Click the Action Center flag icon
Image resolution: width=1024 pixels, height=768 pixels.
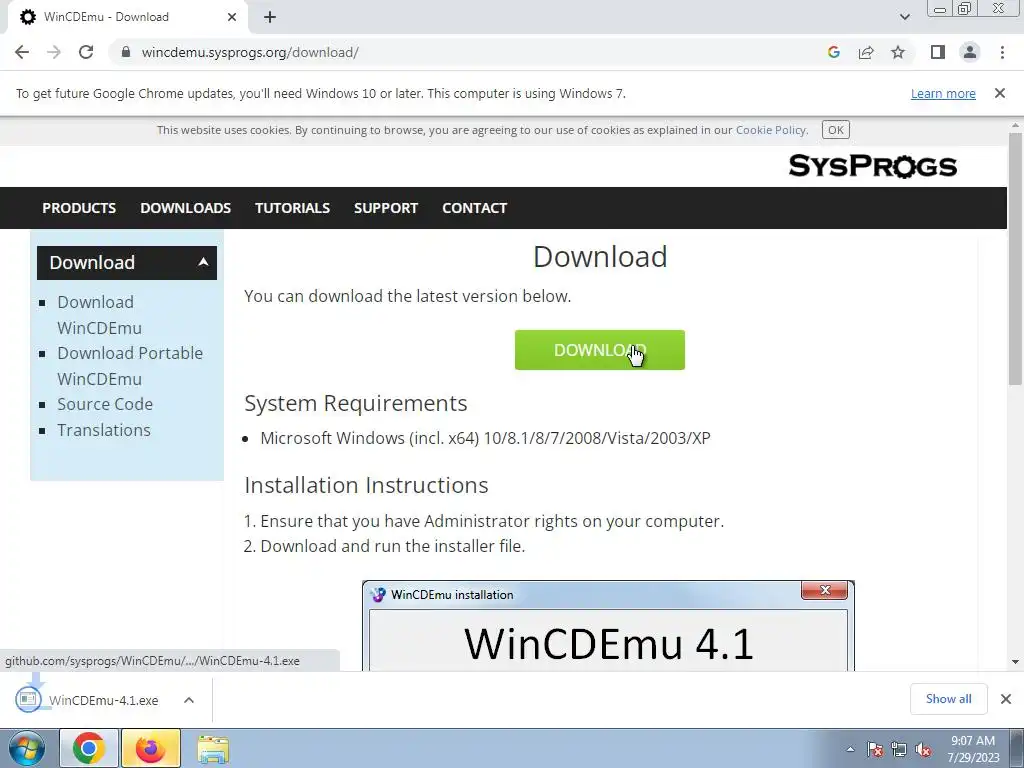click(x=874, y=750)
